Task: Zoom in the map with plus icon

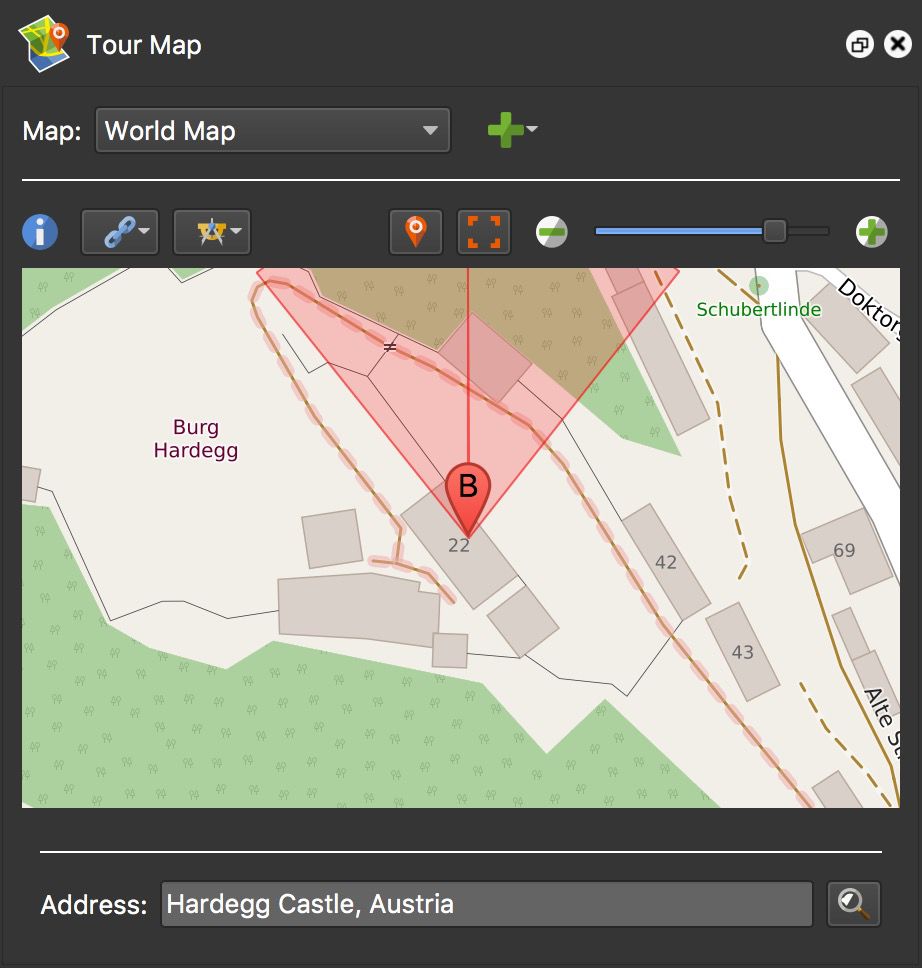Action: pyautogui.click(x=871, y=231)
